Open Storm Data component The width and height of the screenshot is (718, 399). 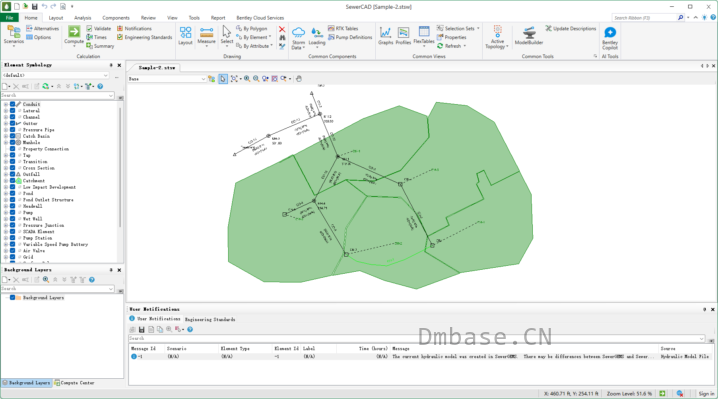(x=298, y=38)
